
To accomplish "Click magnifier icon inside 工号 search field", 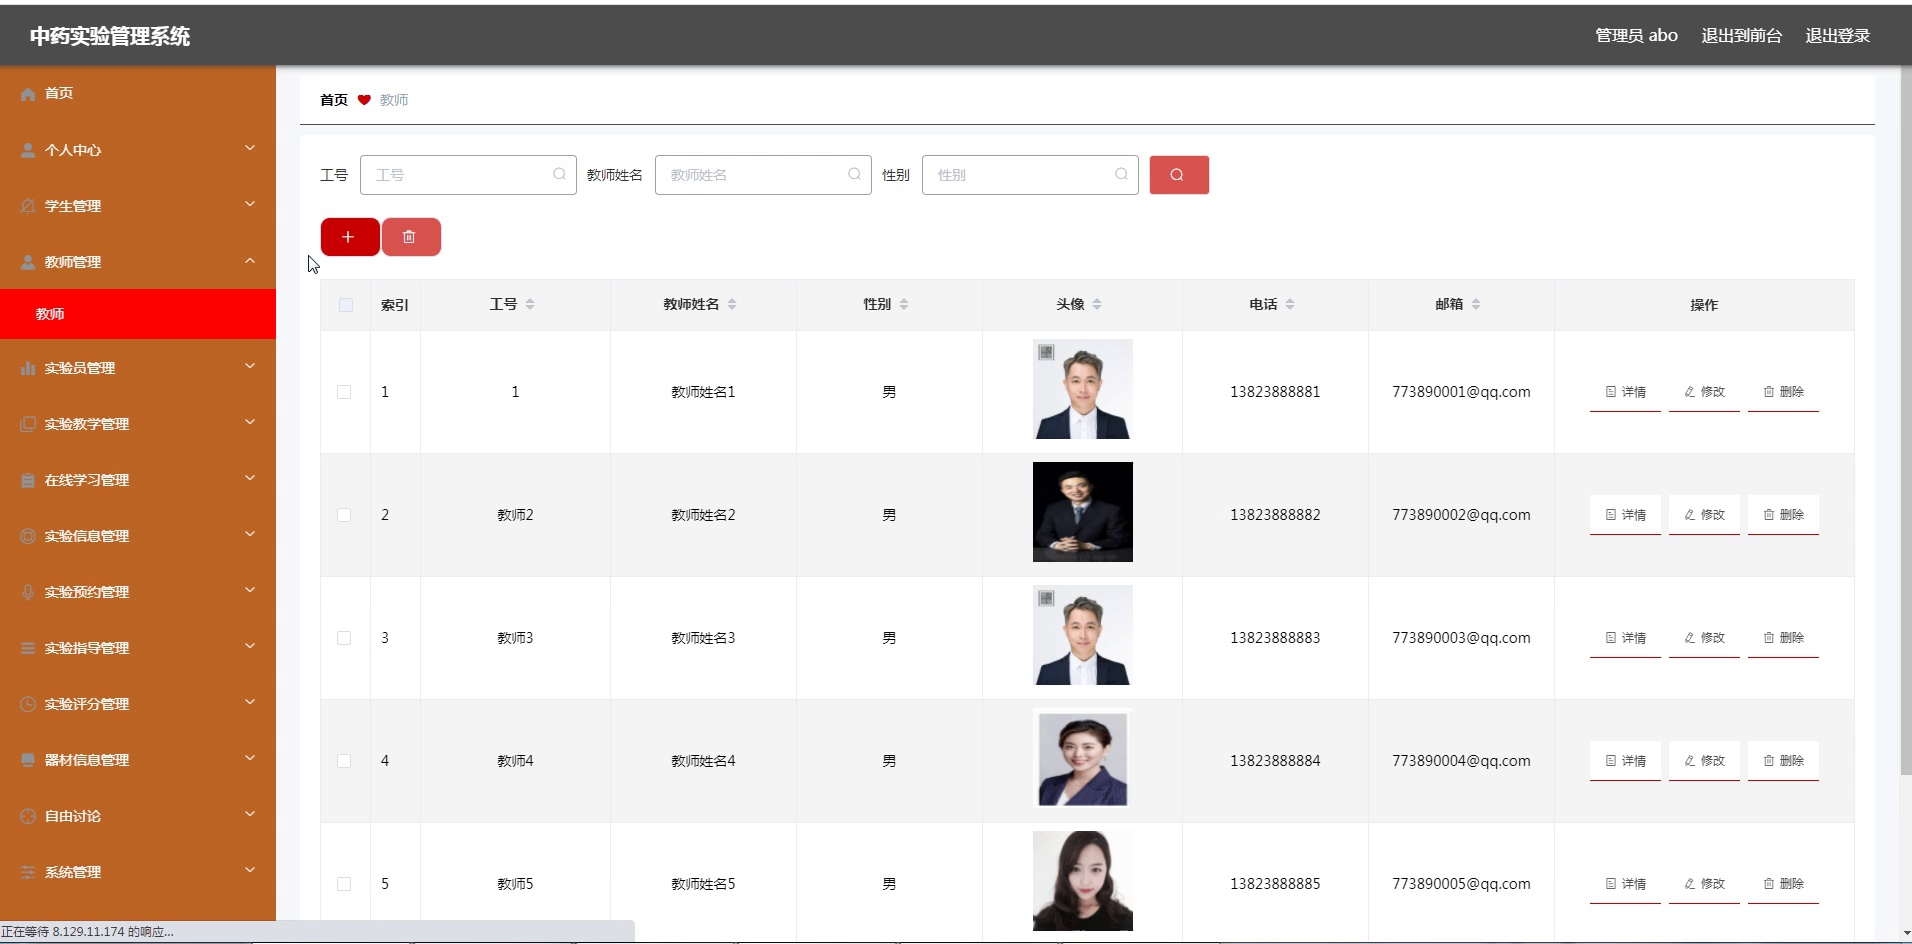I will point(559,174).
